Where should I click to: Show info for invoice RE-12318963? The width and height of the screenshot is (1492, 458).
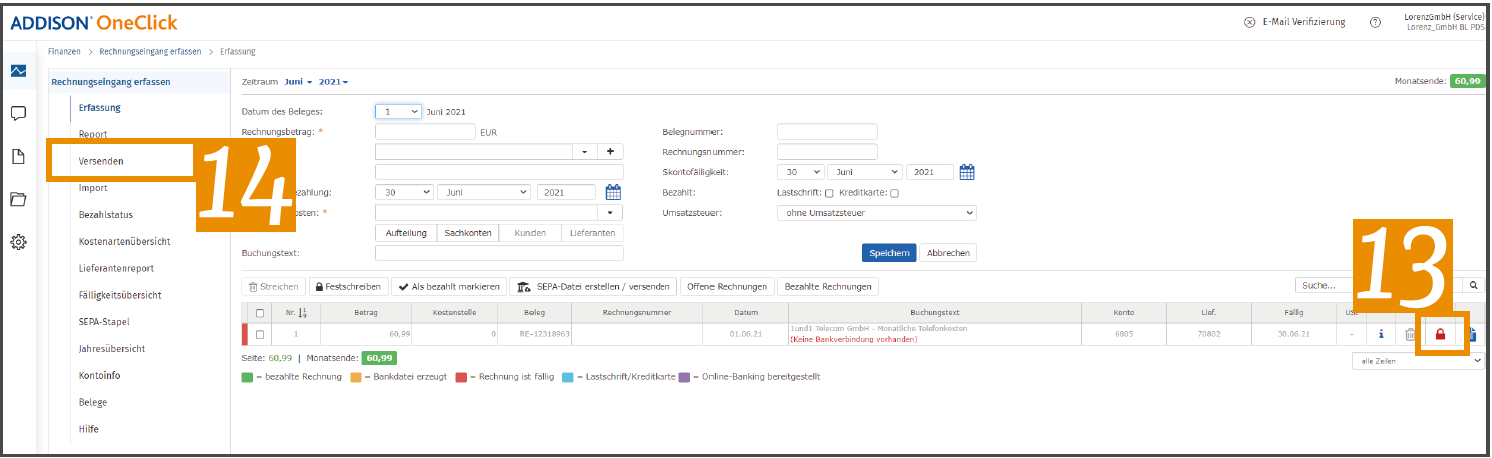1381,335
